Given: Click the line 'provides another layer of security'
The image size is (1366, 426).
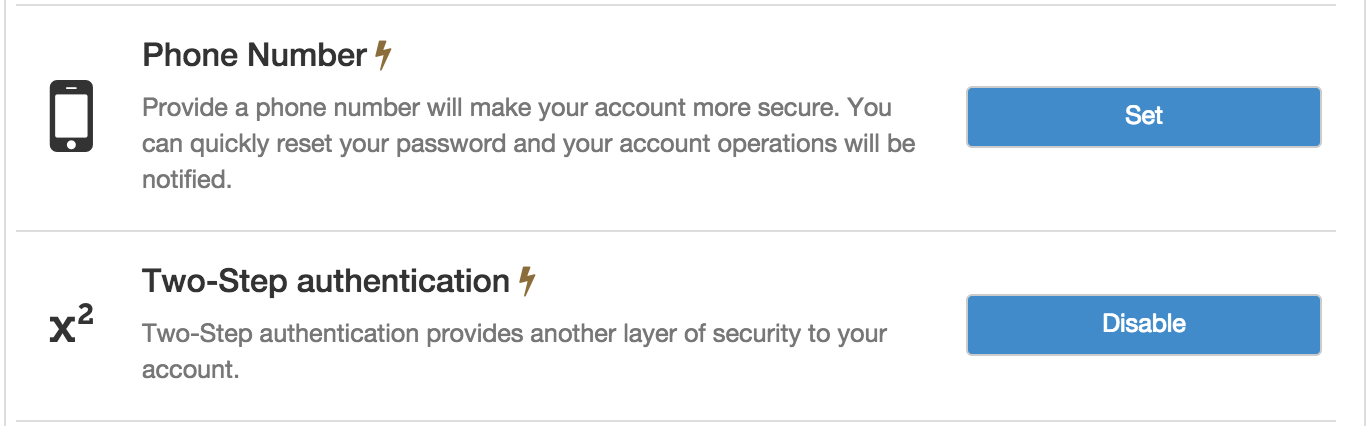Looking at the screenshot, I should tap(514, 333).
